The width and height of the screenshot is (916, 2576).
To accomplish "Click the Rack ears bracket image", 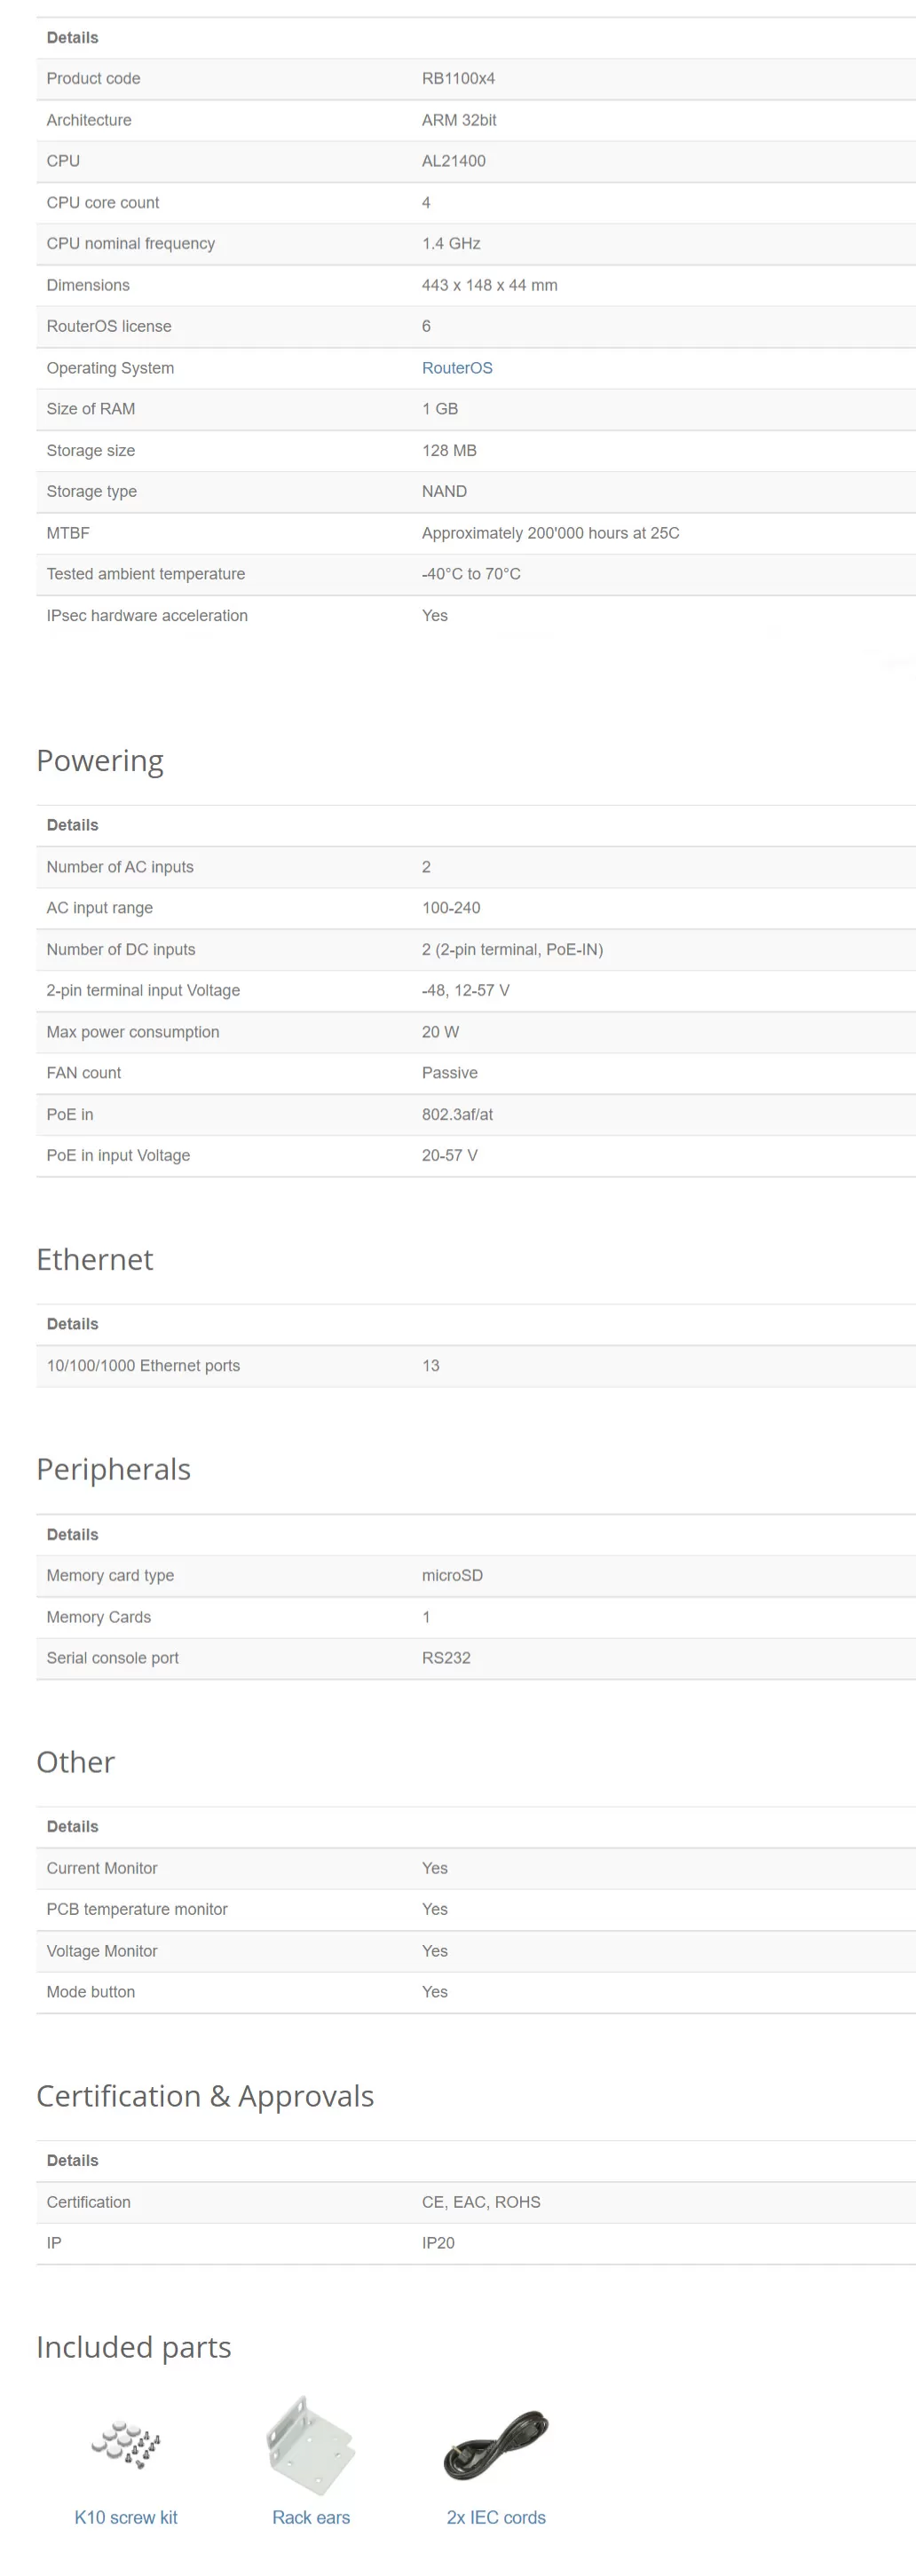I will 311,2446.
